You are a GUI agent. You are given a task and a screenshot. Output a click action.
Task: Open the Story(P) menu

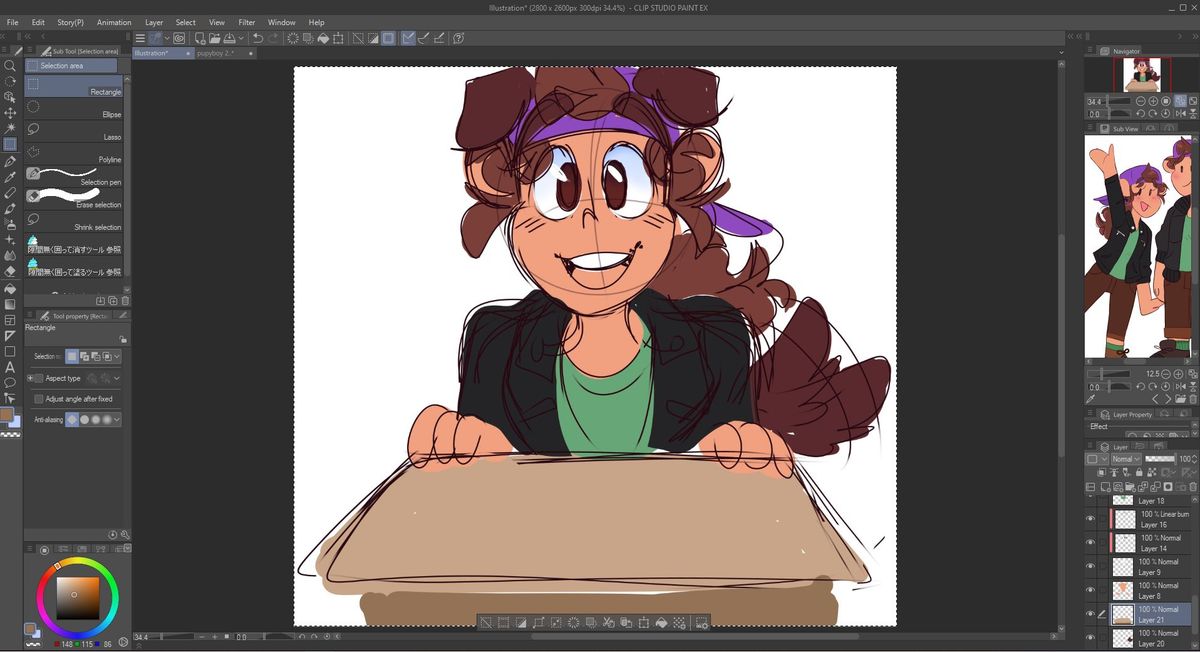coord(71,22)
